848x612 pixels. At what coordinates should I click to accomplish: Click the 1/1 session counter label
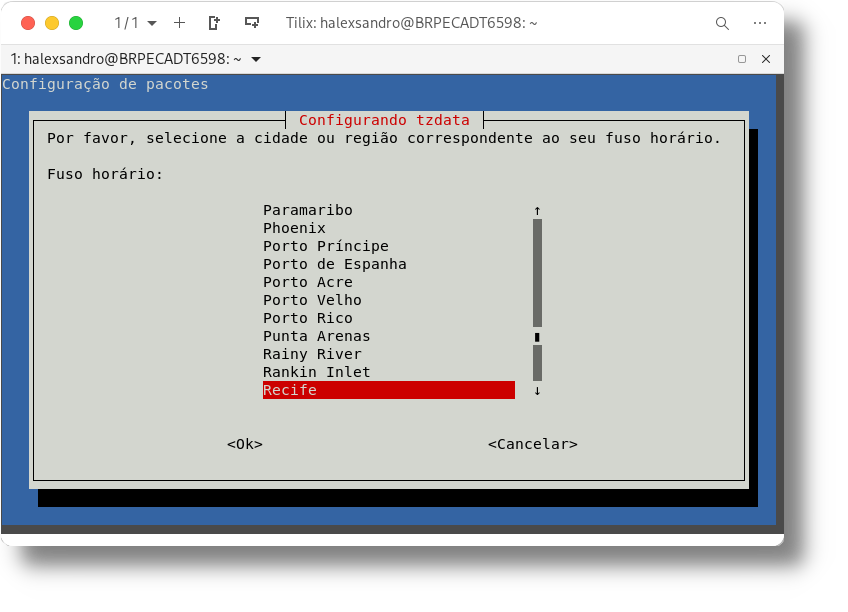[x=126, y=23]
